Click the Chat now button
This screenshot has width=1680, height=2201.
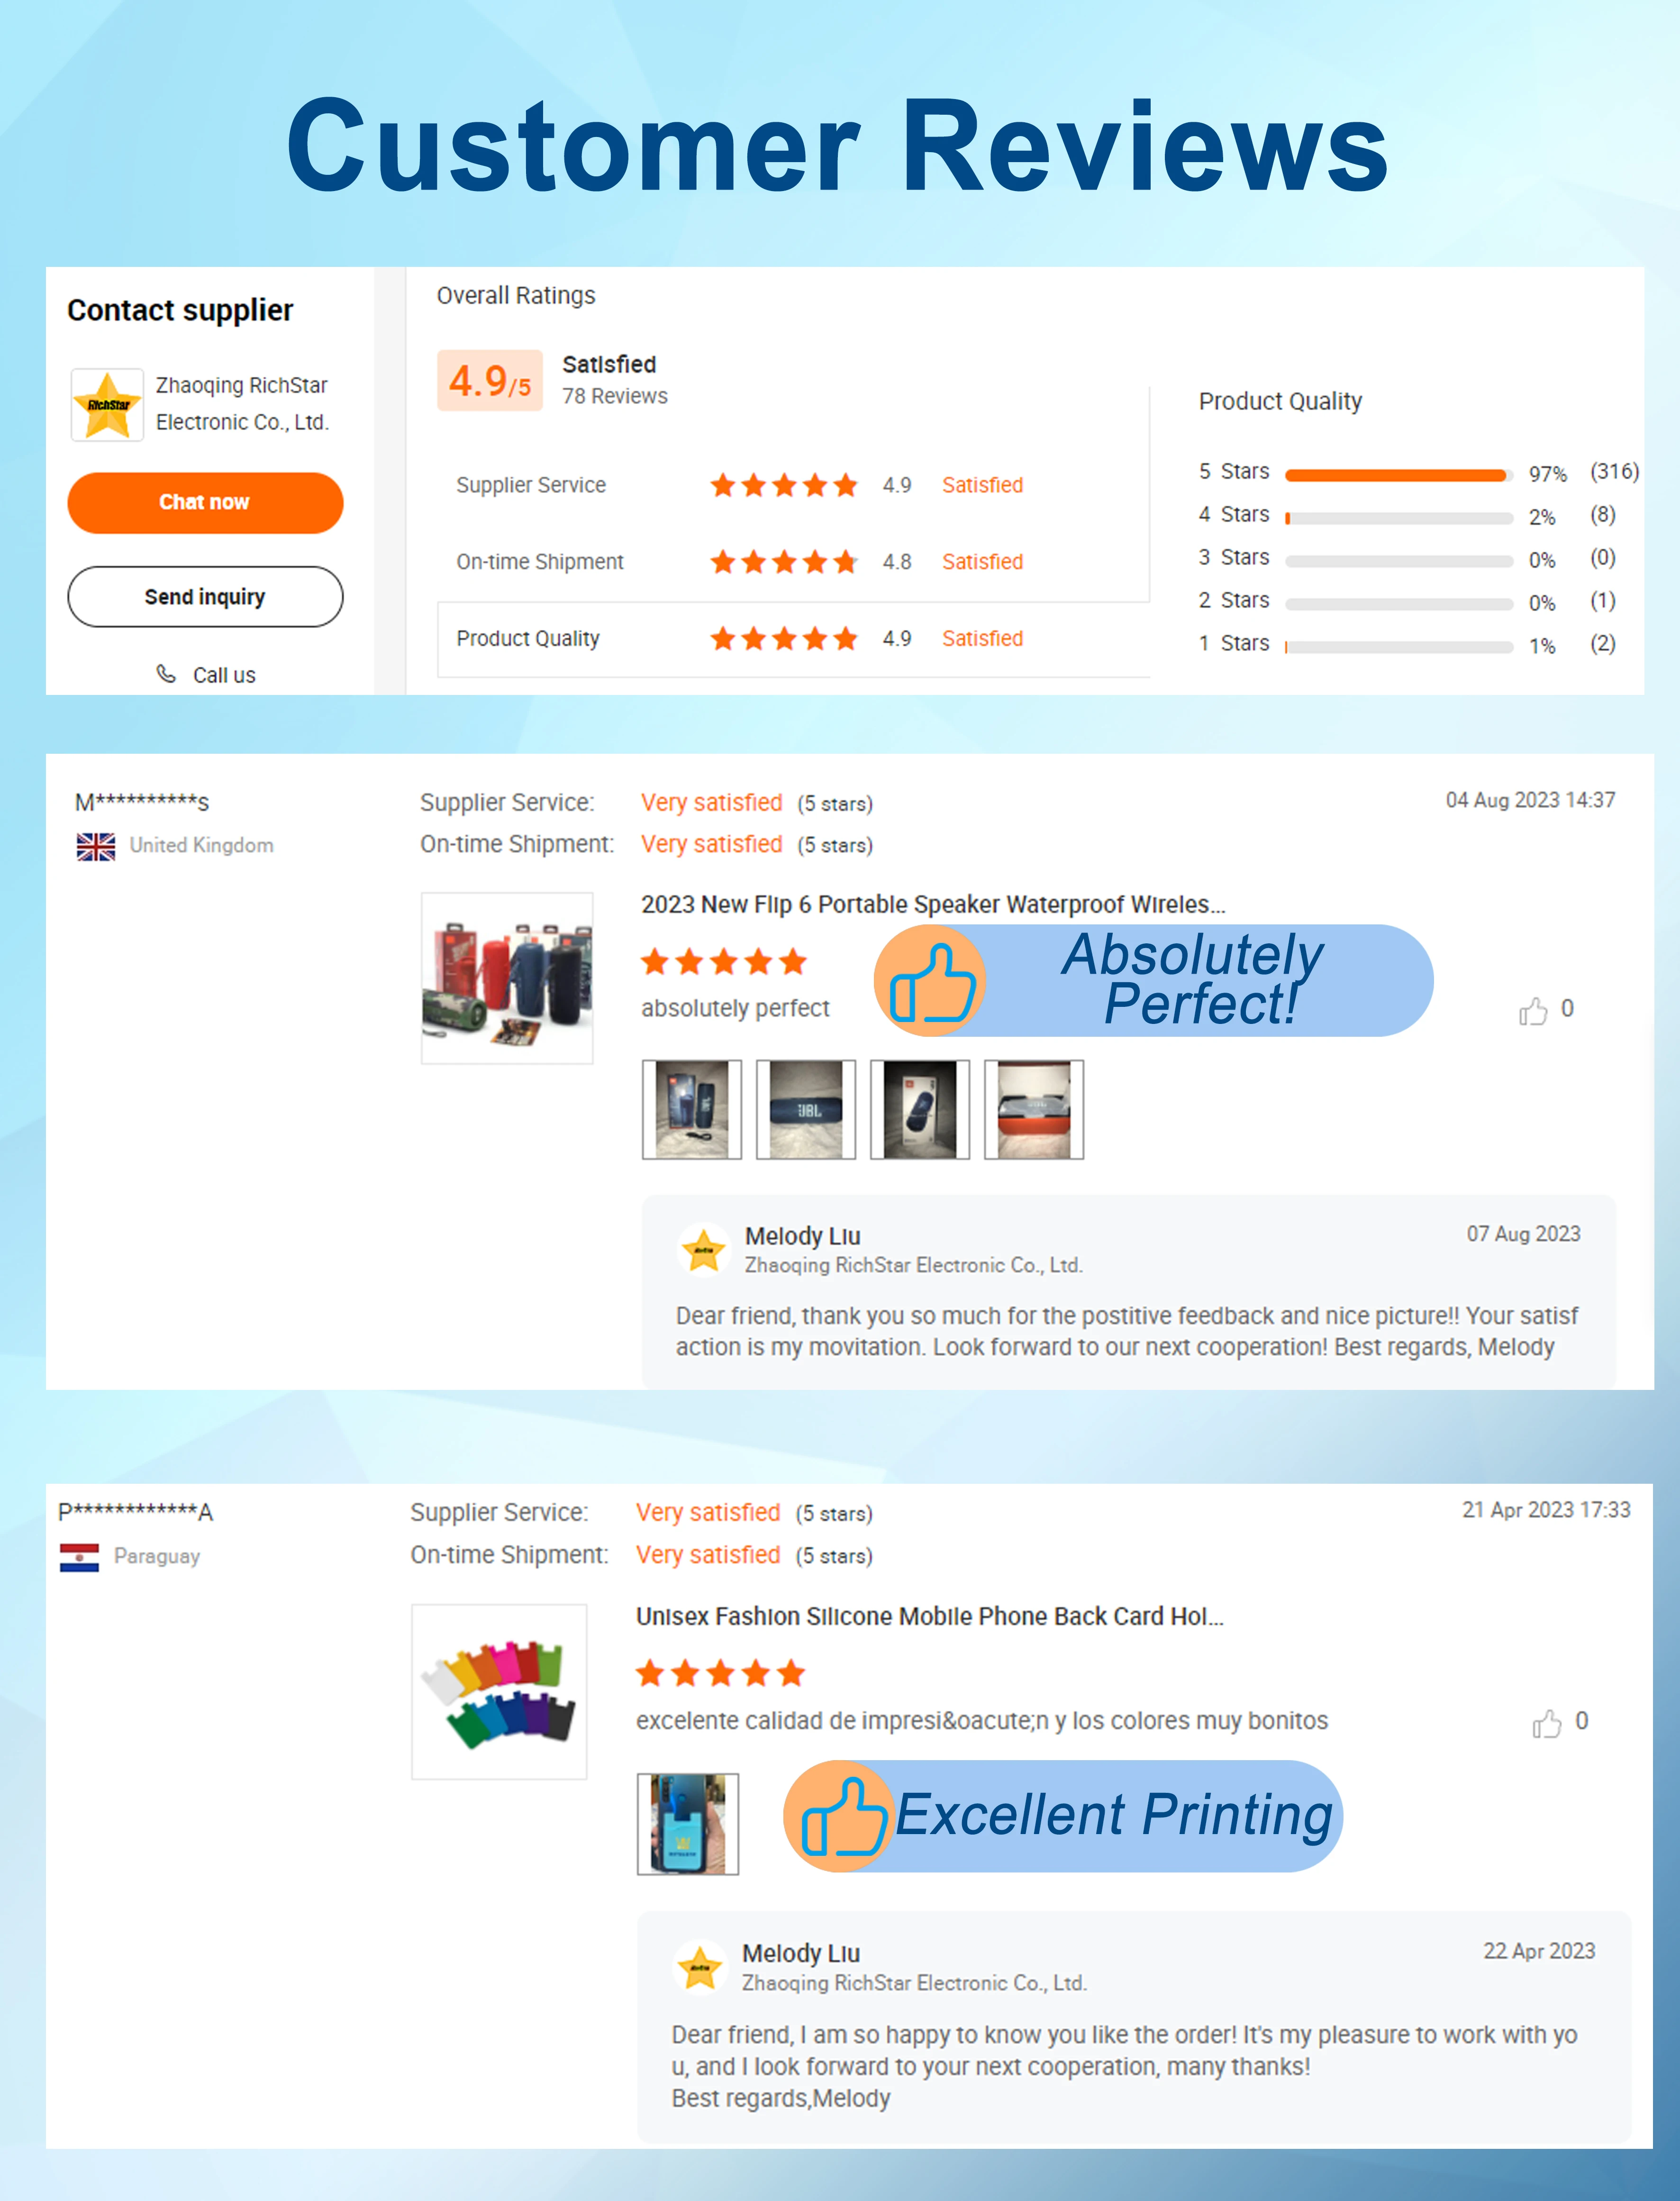[205, 502]
